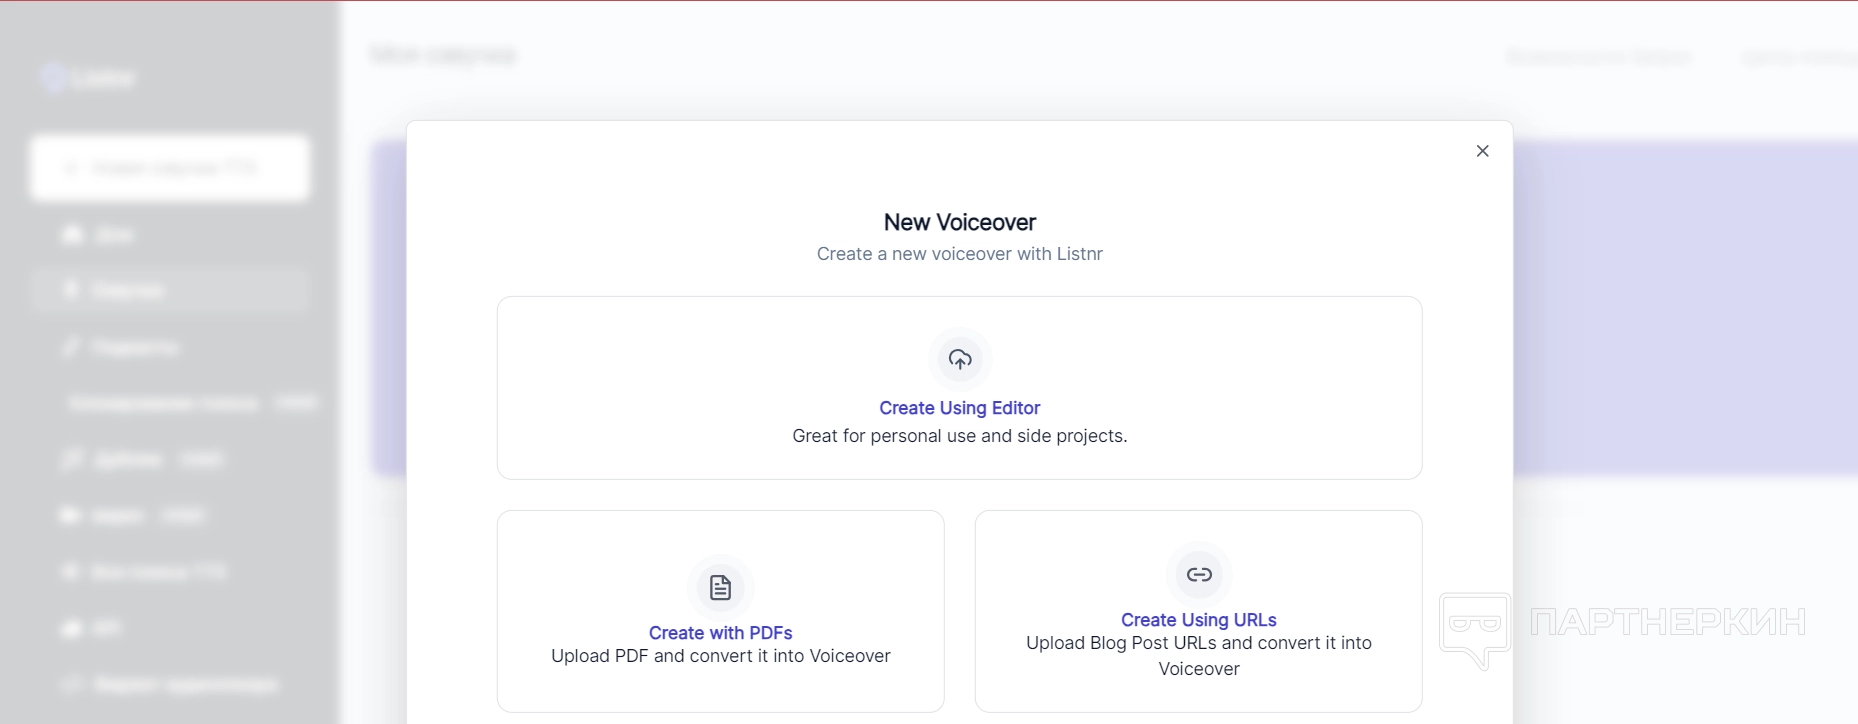
Task: Click 'Upload PDF and convert it' description
Action: [720, 657]
